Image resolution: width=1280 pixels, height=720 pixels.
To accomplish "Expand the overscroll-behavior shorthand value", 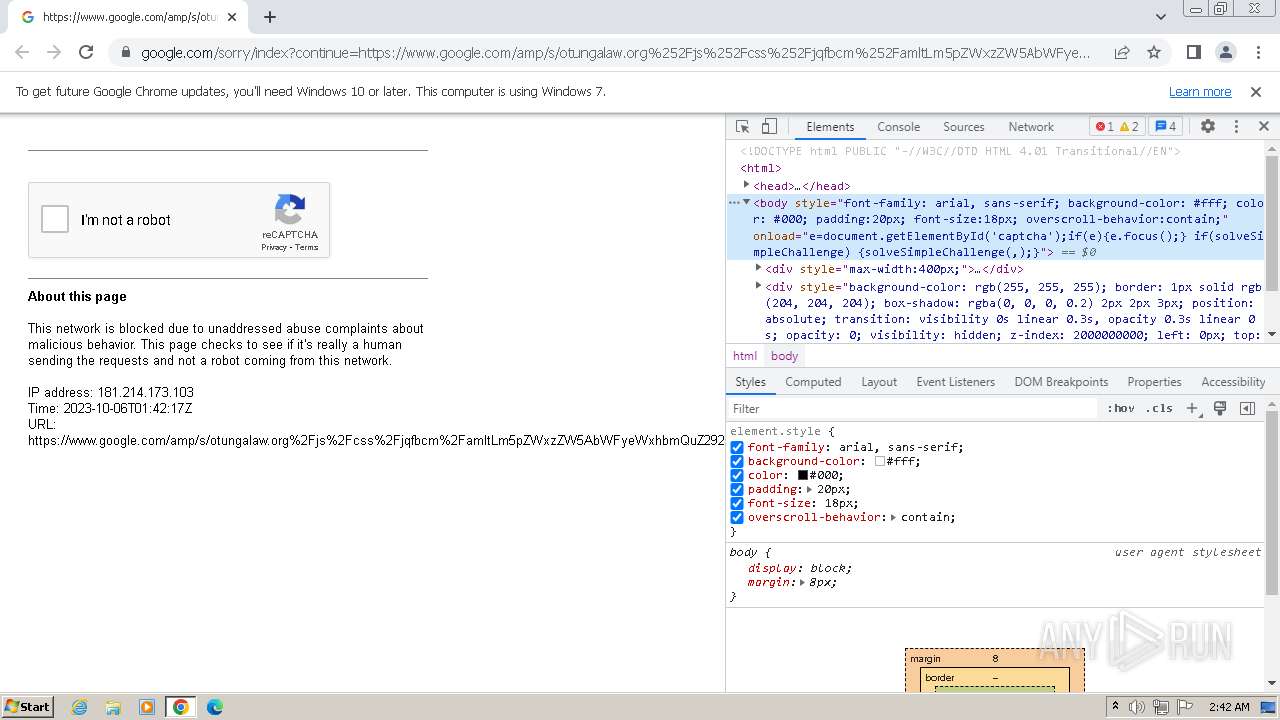I will [x=893, y=518].
